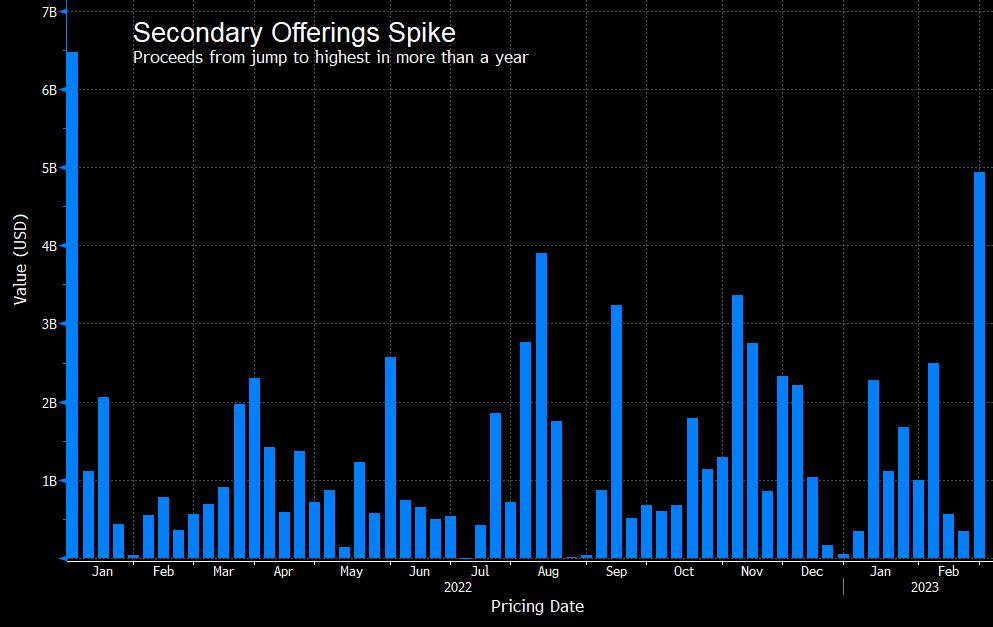Select the 'Pricing Date' horizontal axis title
This screenshot has width=993, height=627.
coord(537,606)
